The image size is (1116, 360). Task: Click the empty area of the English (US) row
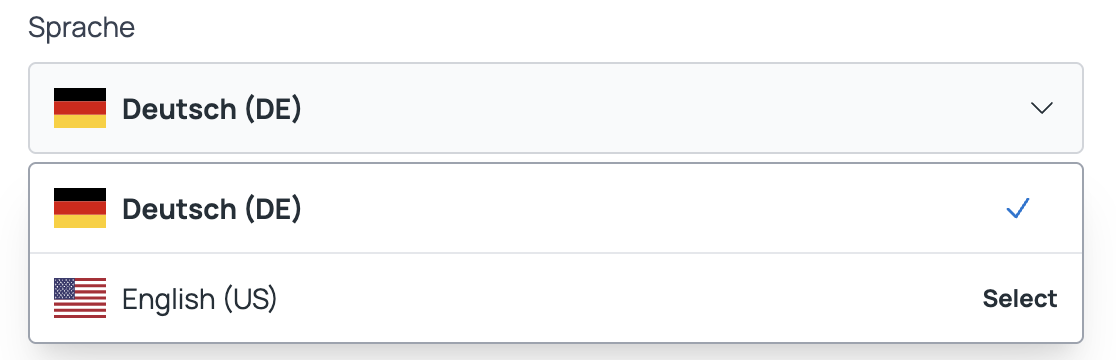tap(626, 298)
